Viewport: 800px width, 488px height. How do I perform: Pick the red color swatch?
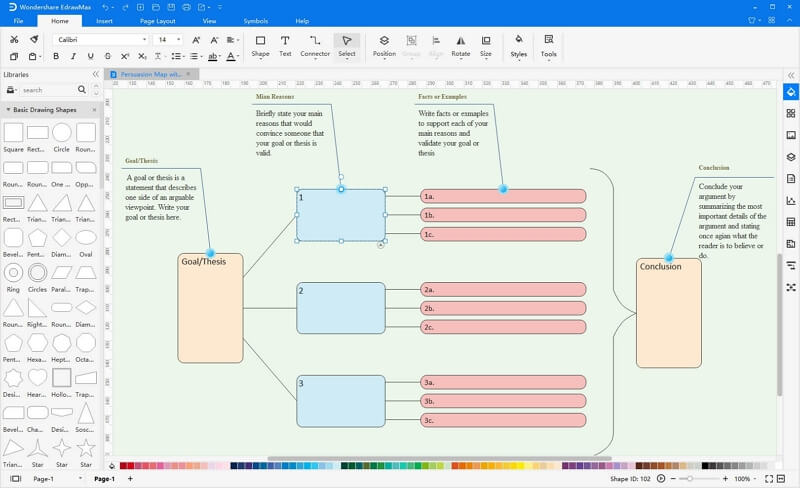130,466
